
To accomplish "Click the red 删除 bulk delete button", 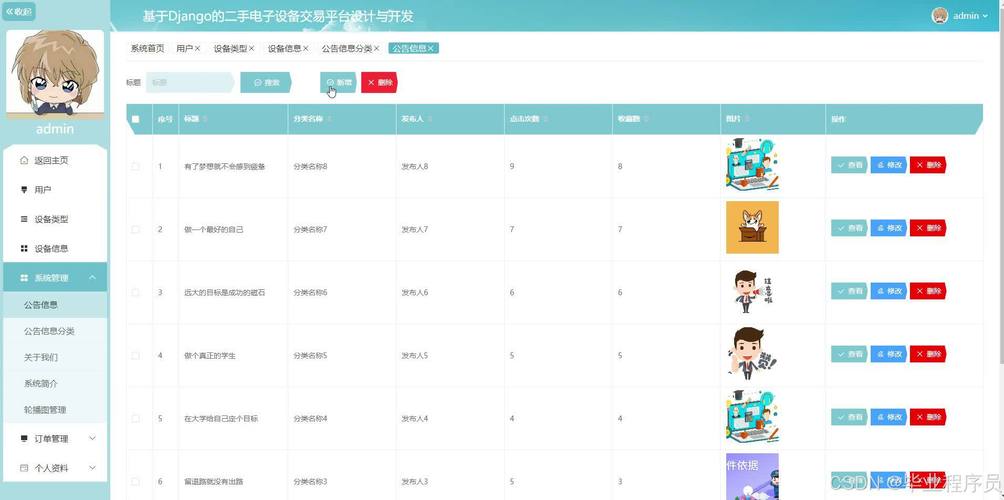I will [380, 83].
